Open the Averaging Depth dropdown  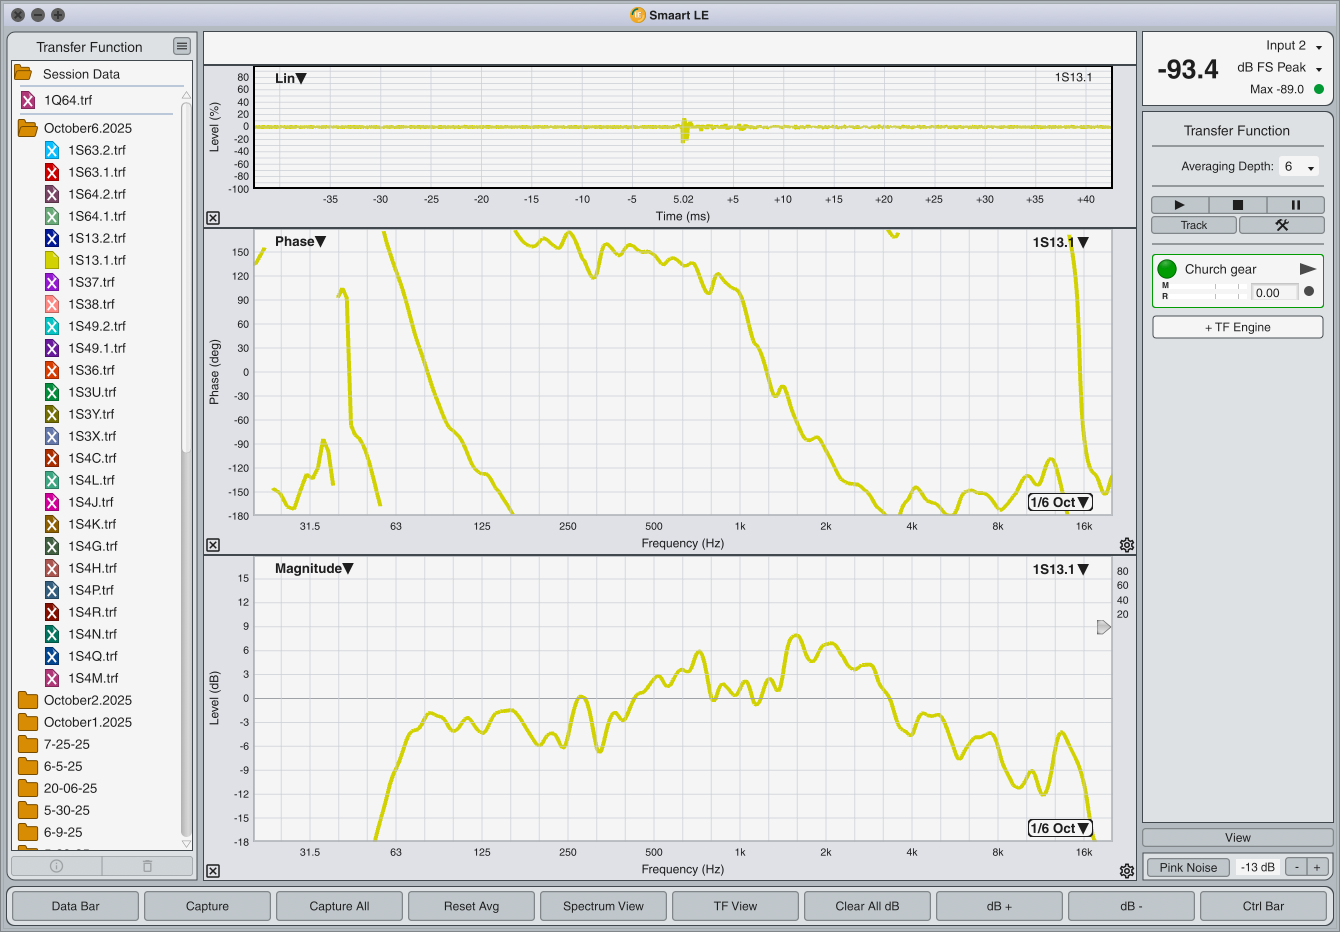[x=1299, y=167]
